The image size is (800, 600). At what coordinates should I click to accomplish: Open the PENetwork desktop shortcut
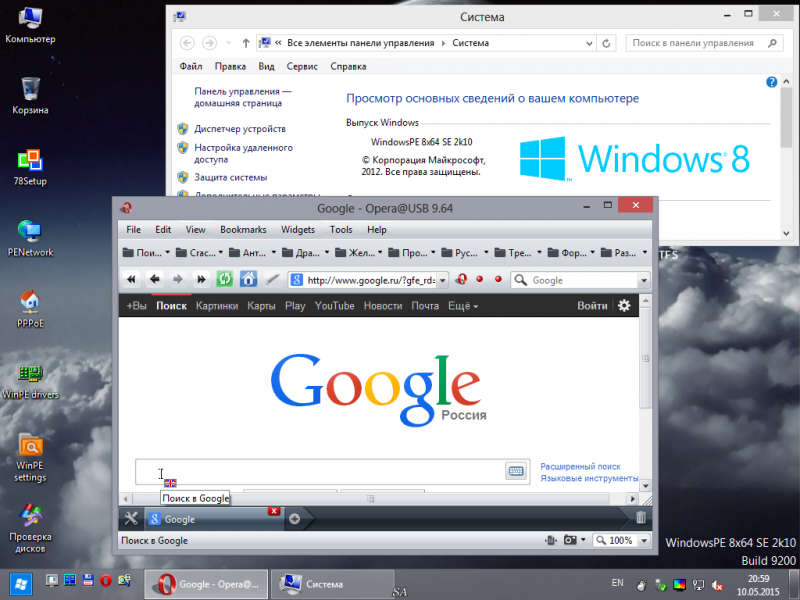pos(30,239)
